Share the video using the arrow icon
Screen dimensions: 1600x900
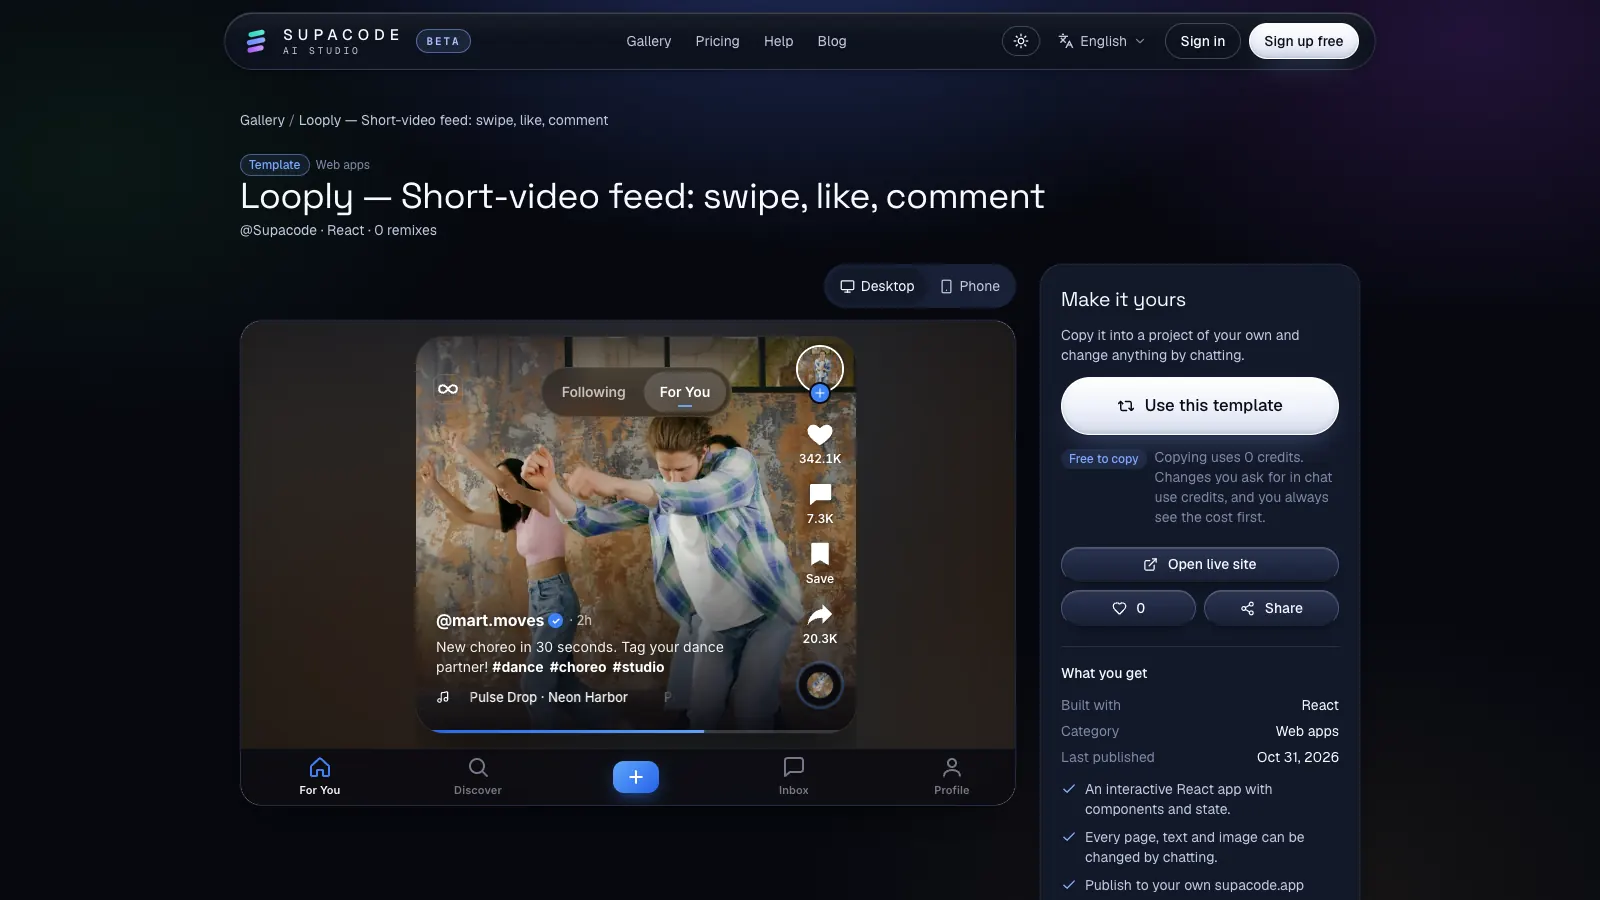tap(820, 614)
